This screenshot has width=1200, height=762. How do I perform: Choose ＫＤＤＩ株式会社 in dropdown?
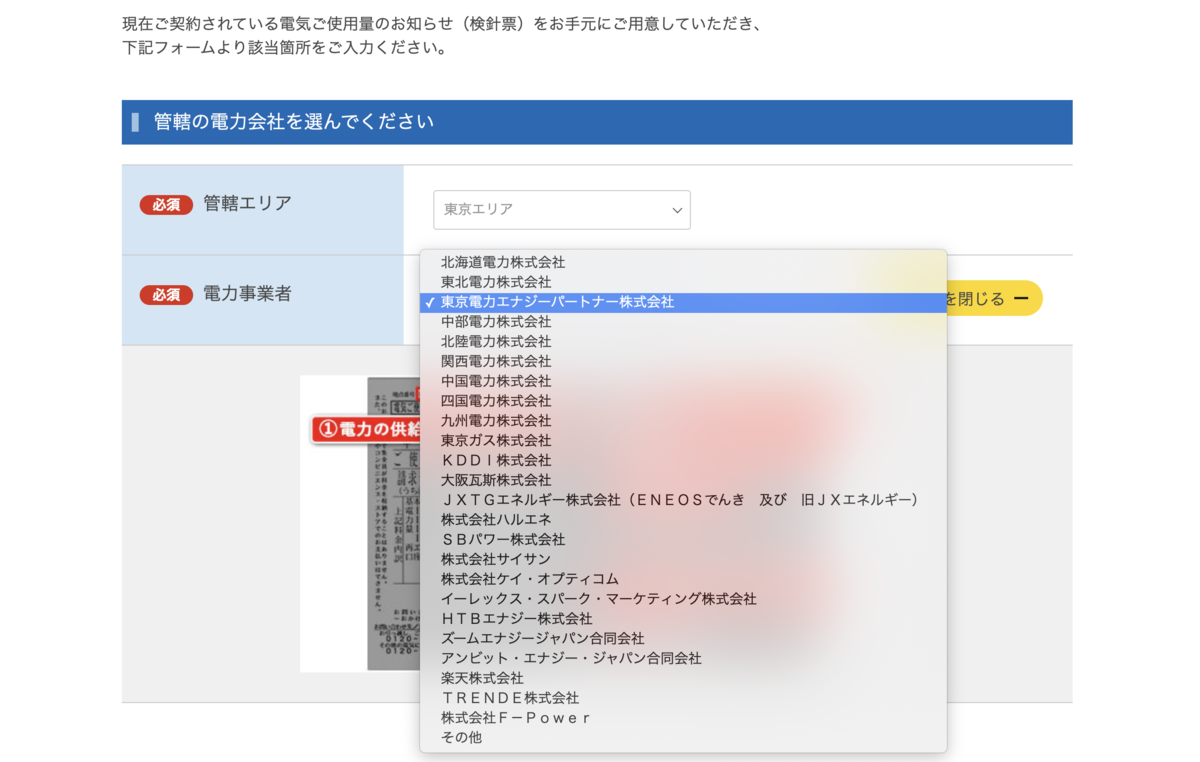point(683,461)
